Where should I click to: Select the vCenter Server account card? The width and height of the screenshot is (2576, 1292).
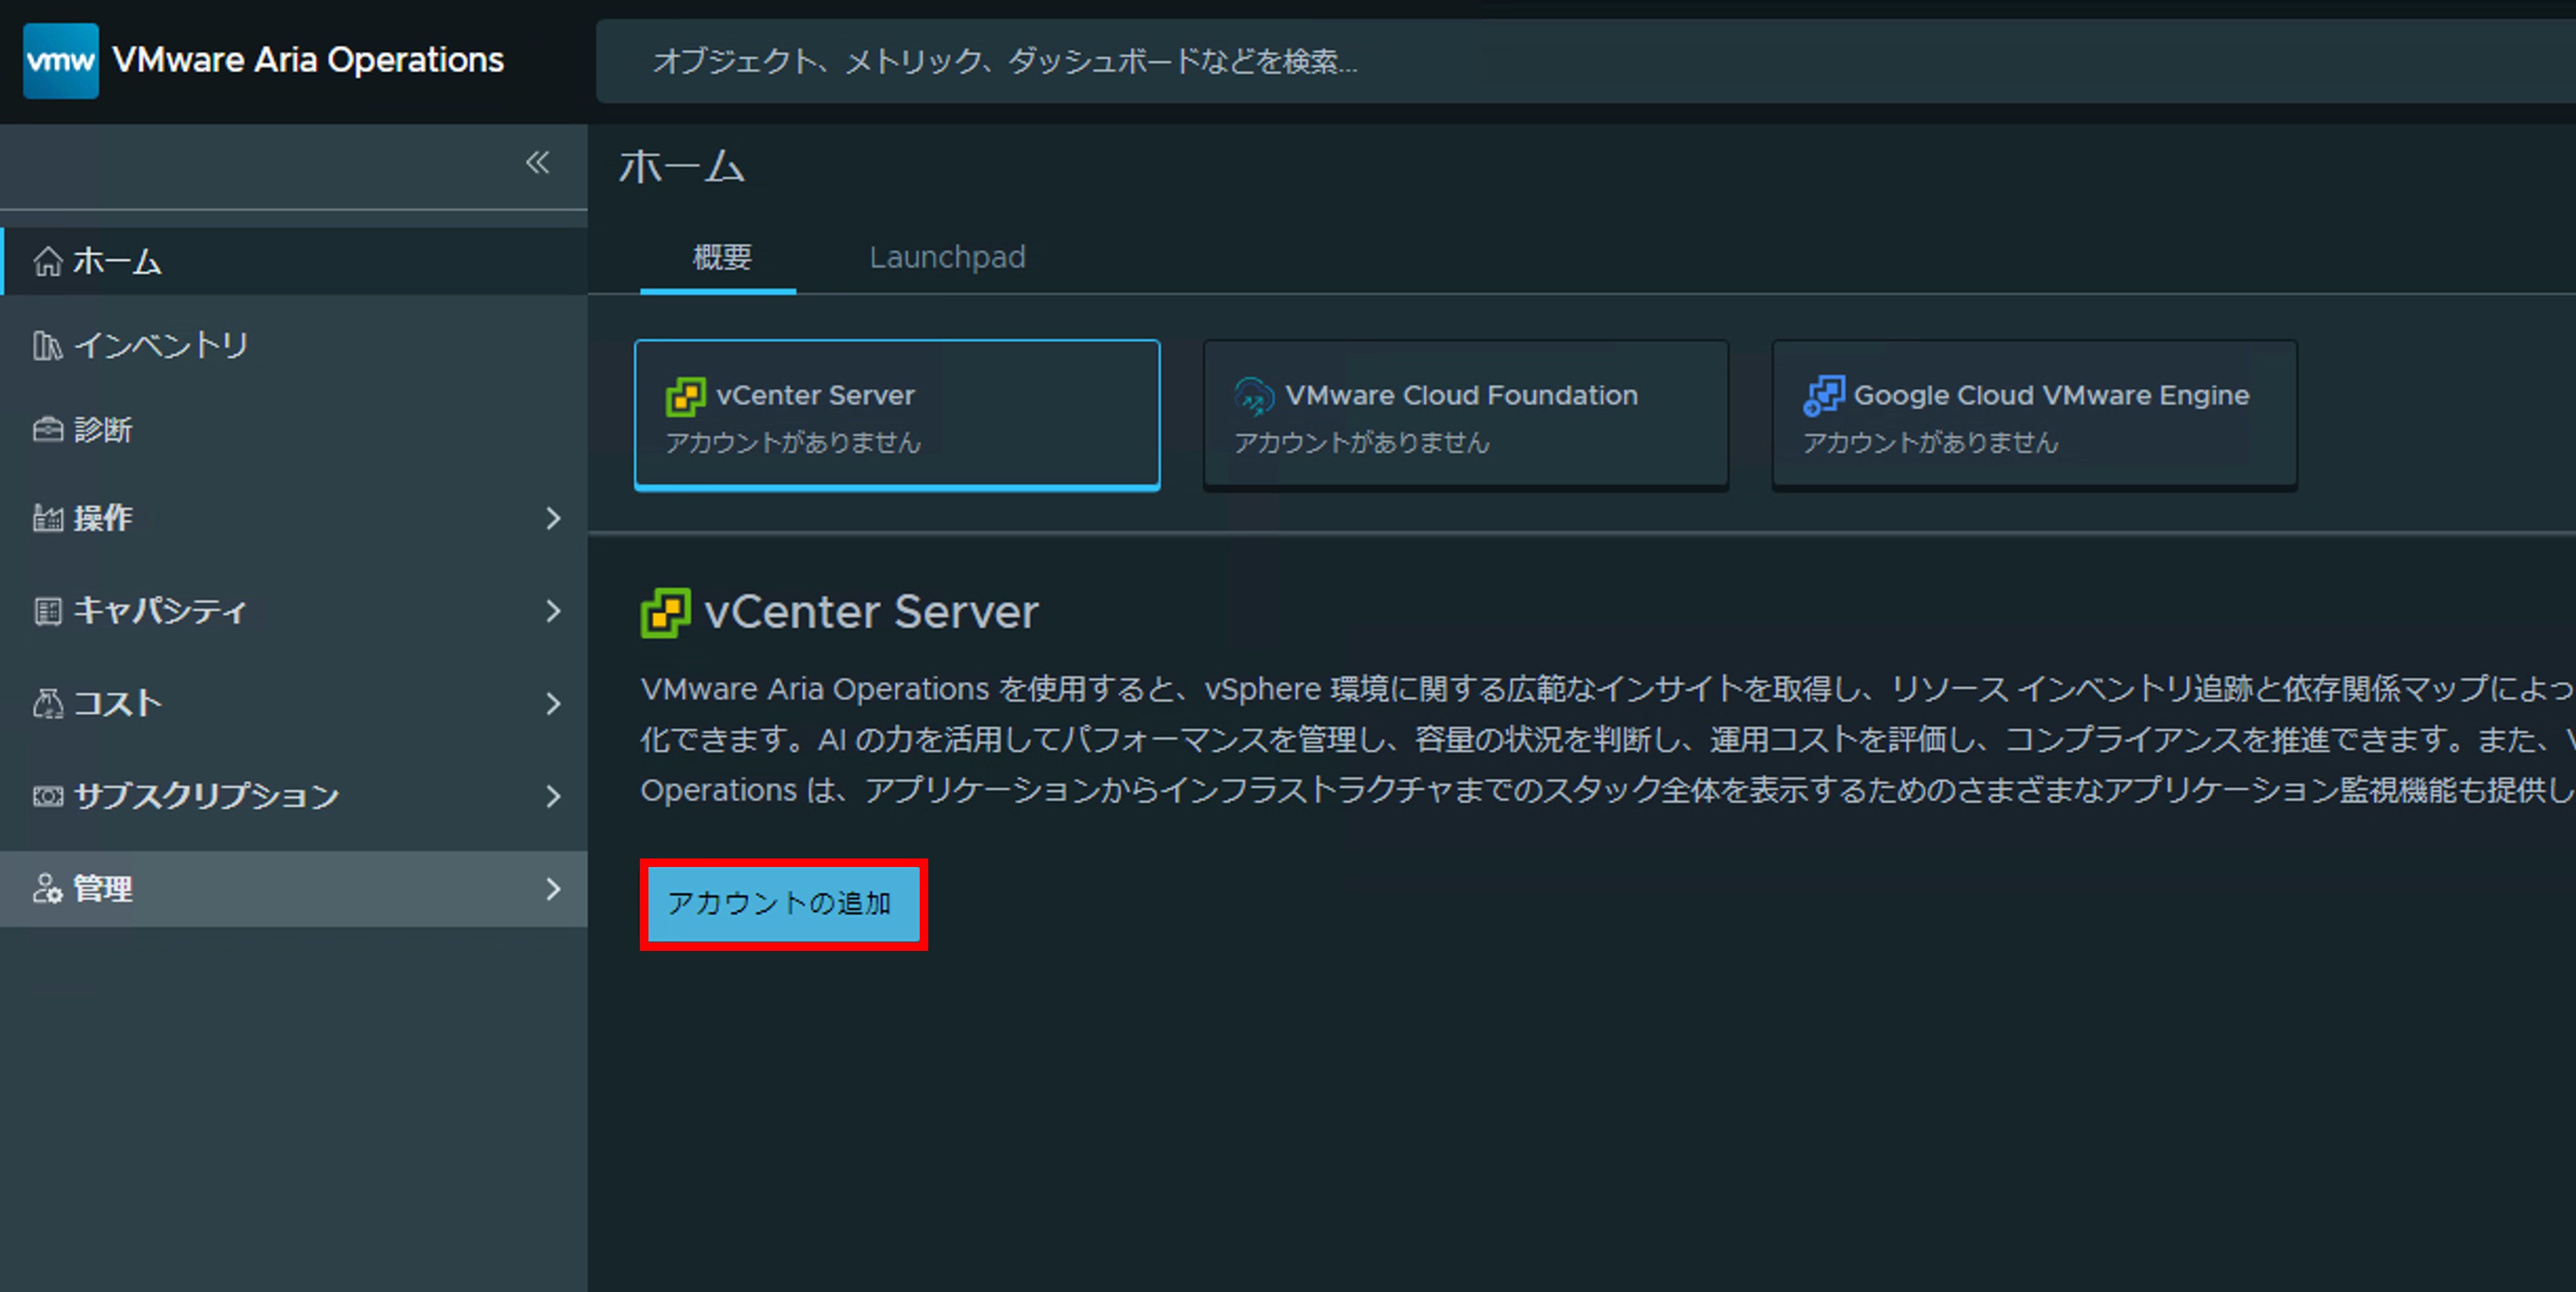click(896, 415)
